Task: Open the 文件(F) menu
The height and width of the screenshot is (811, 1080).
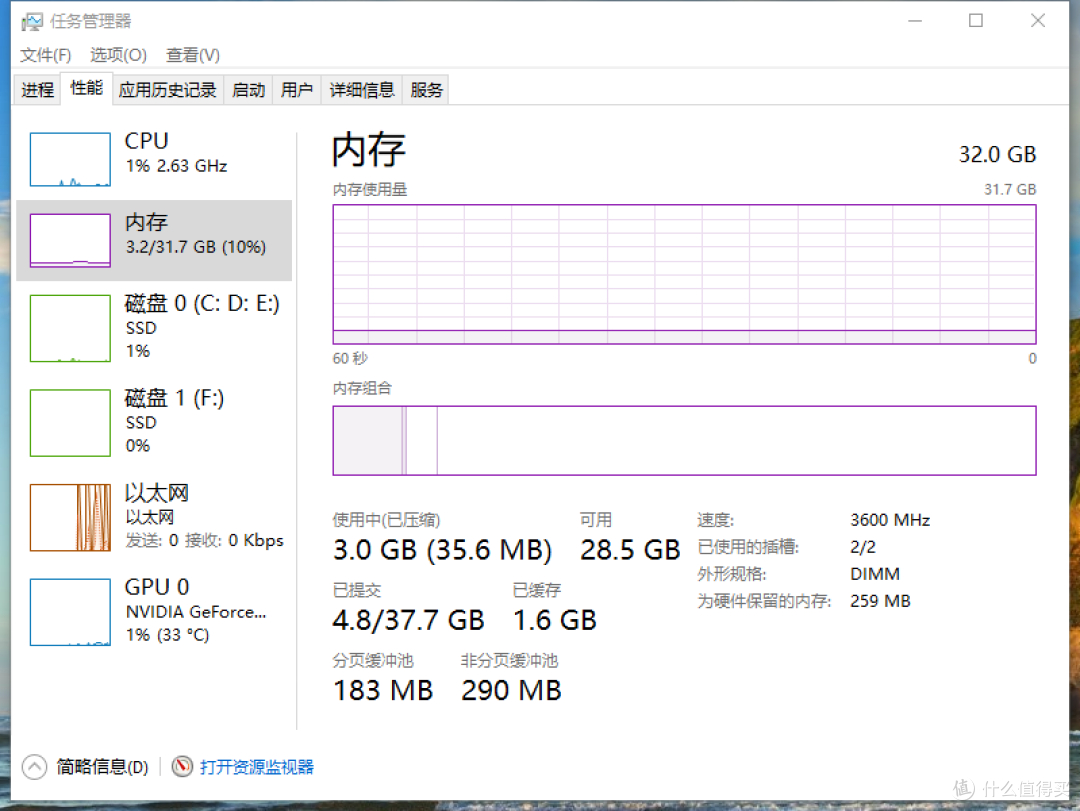Action: [45, 55]
